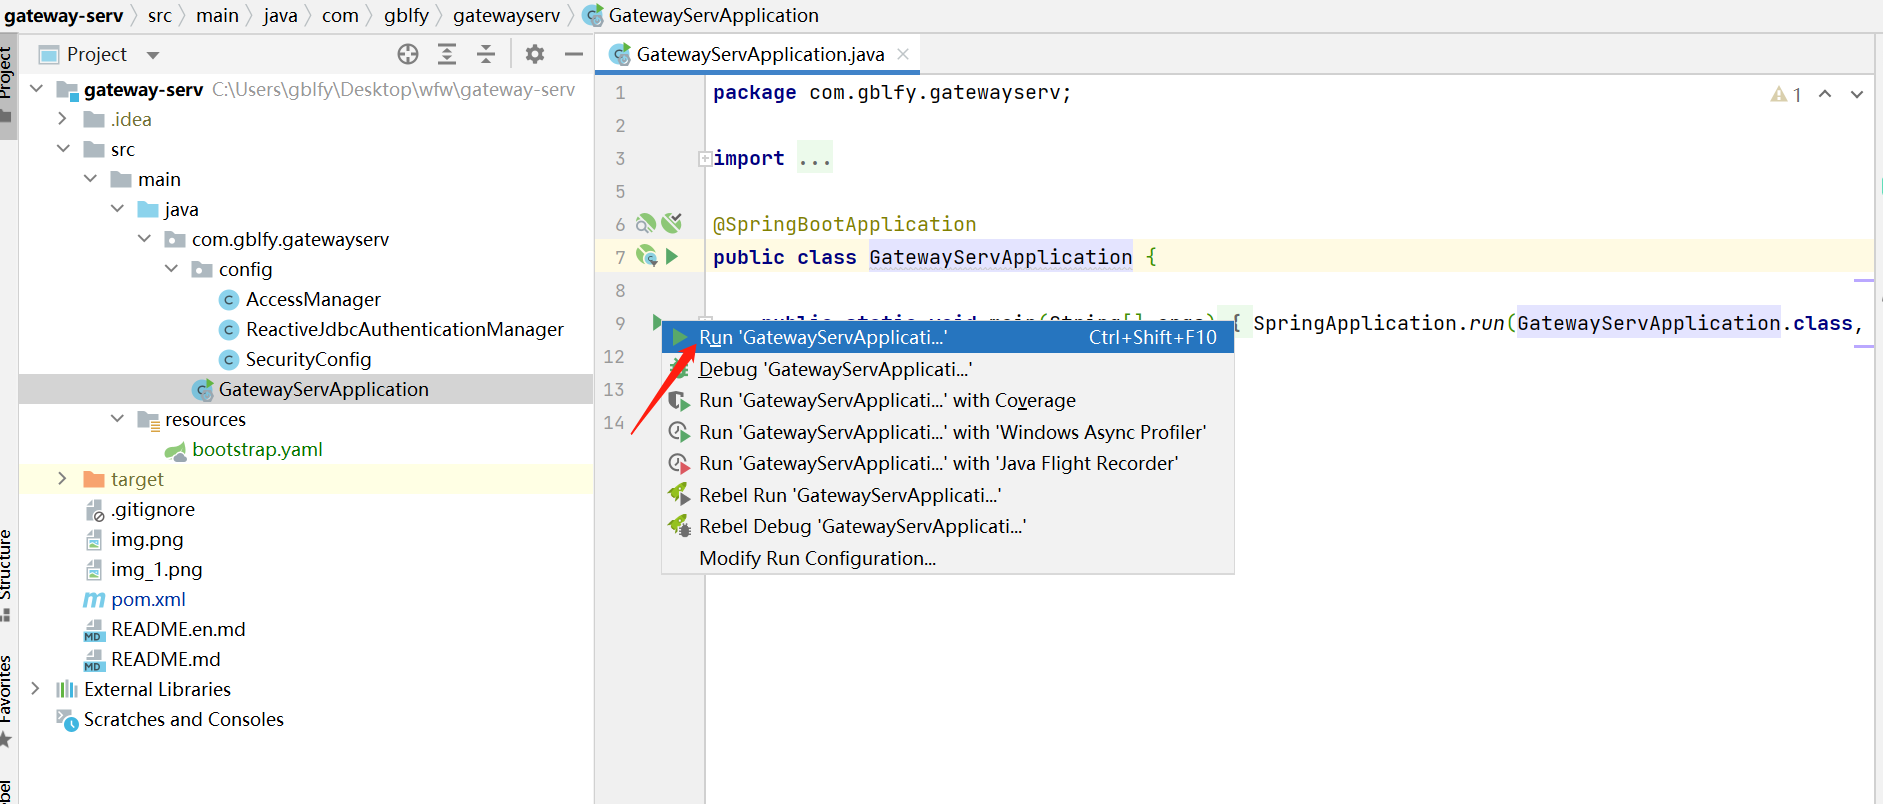Screen dimensions: 1883x804
Task: Select README.en.md file
Action: tap(178, 629)
